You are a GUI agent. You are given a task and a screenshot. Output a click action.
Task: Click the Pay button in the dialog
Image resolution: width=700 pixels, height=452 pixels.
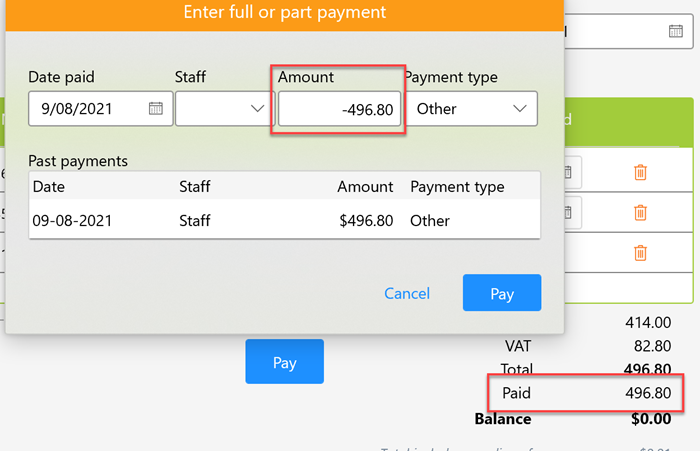[501, 293]
